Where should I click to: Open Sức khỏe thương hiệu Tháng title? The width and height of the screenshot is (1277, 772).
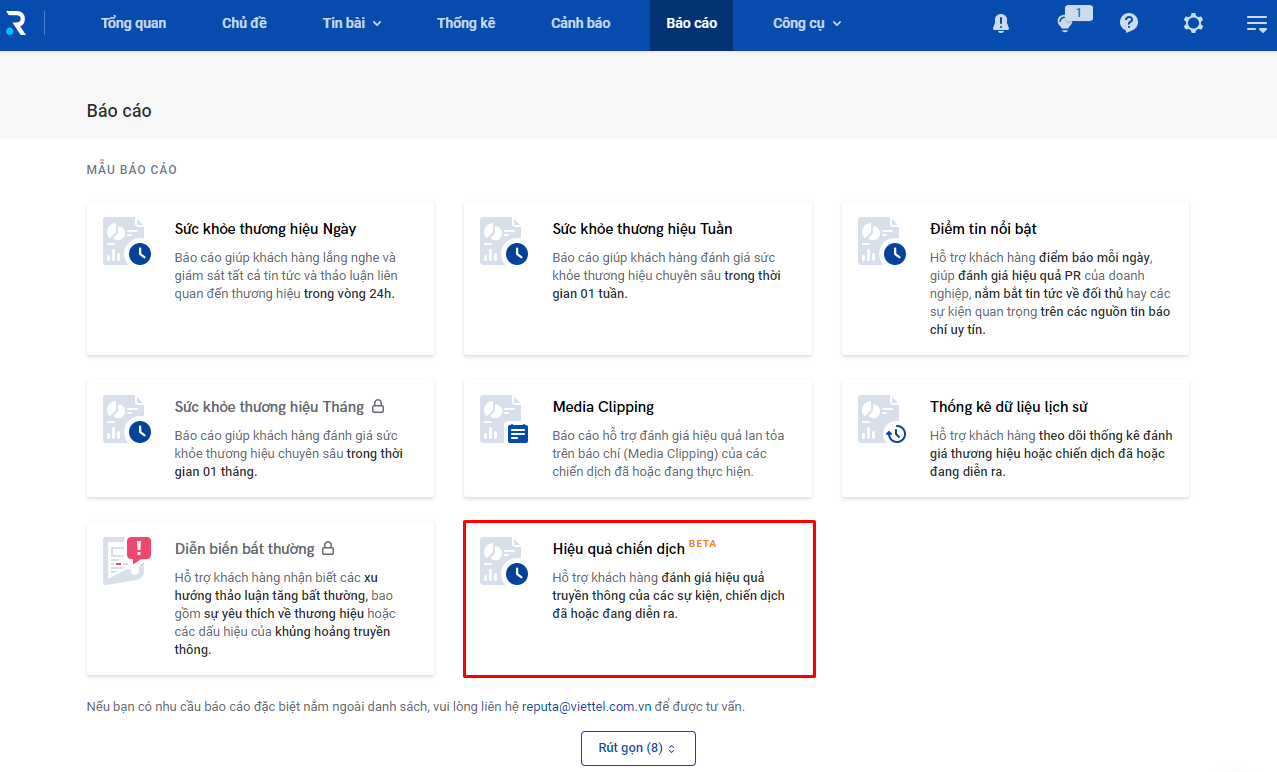pyautogui.click(x=269, y=407)
